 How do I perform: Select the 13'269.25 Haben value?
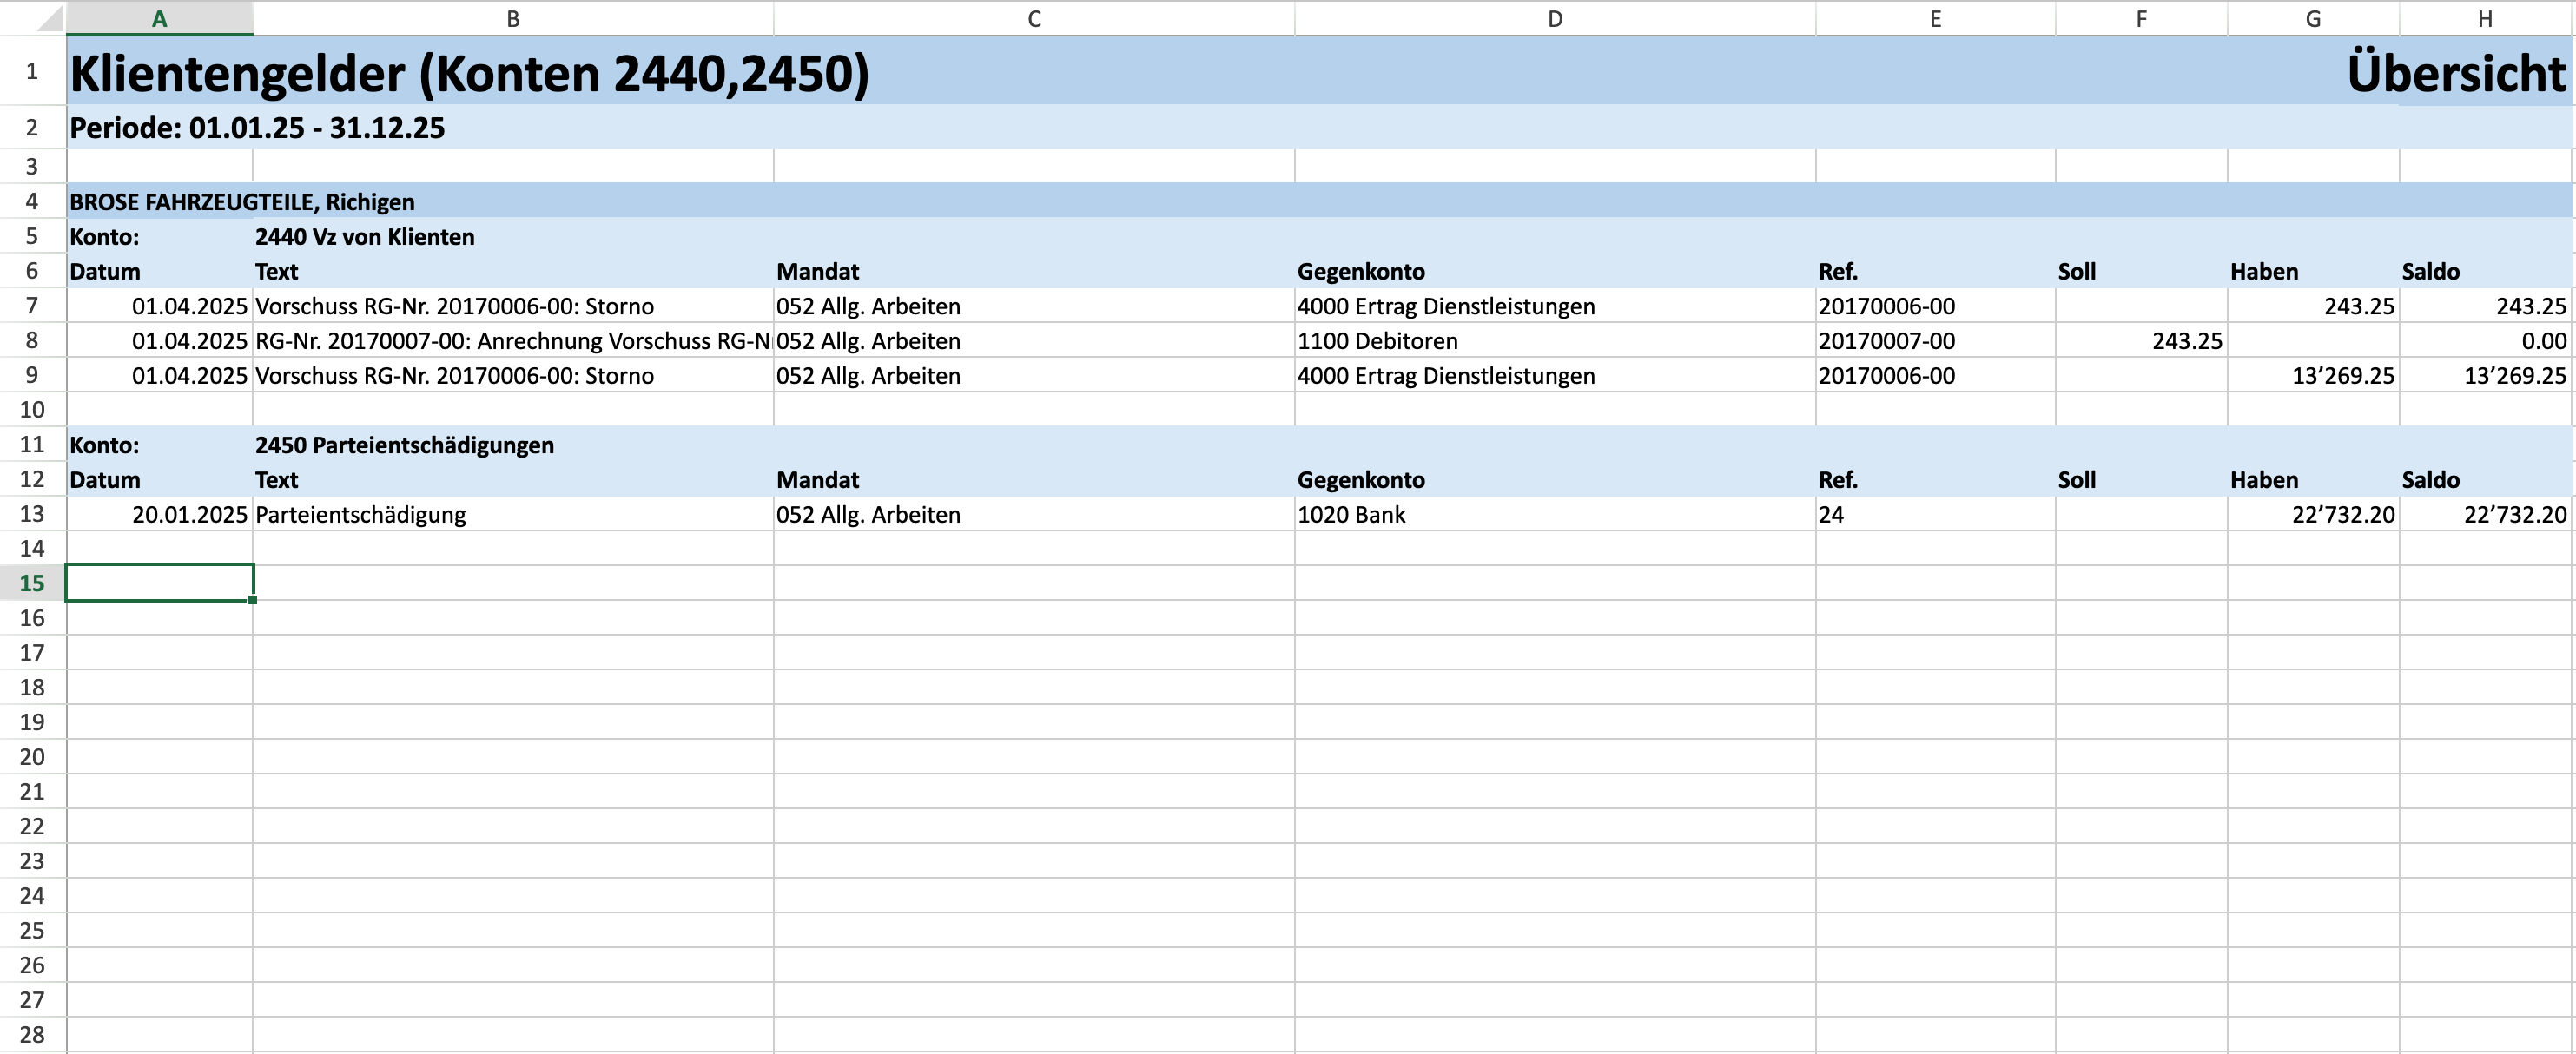[x=2342, y=376]
